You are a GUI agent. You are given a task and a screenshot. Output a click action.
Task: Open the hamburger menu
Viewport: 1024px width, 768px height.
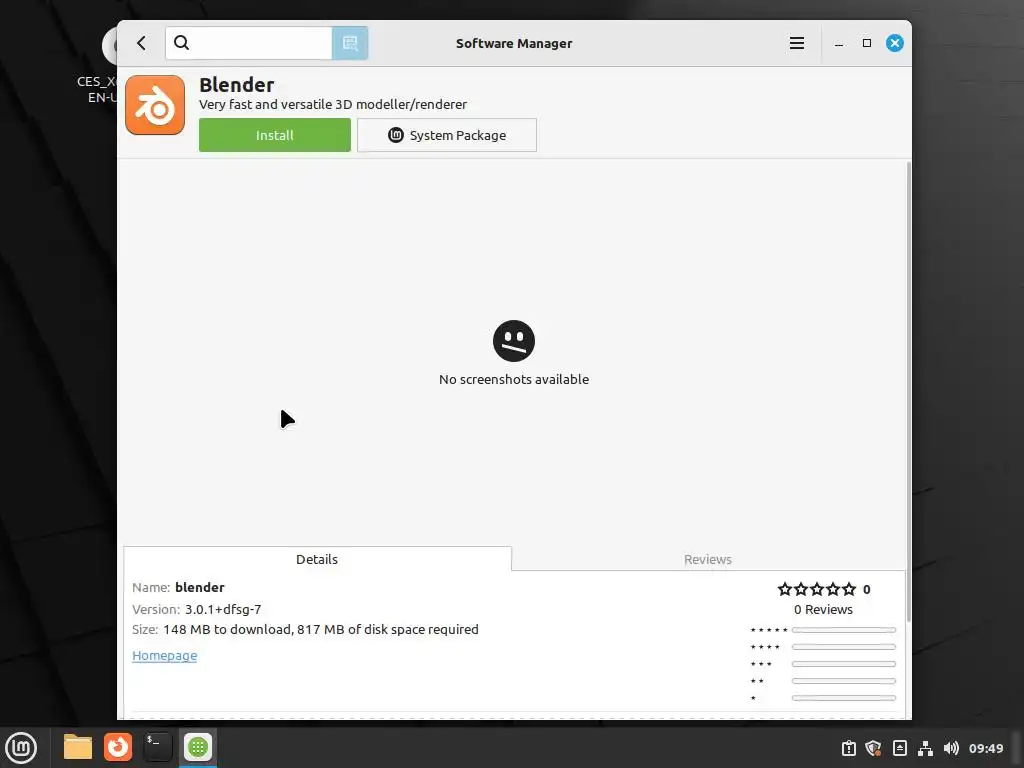pyautogui.click(x=797, y=43)
